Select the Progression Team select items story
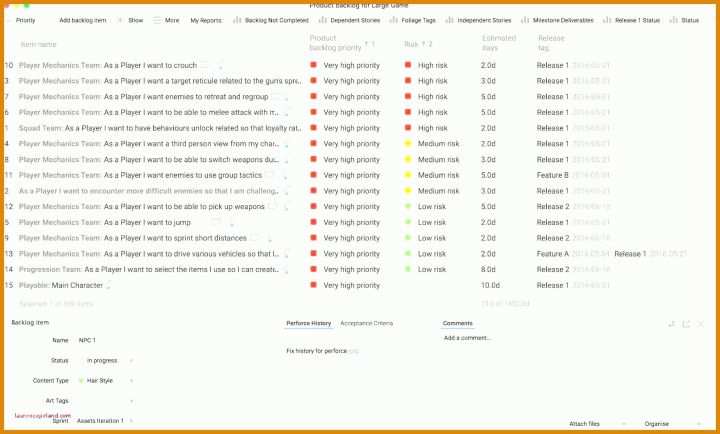This screenshot has width=720, height=434. [x=149, y=270]
